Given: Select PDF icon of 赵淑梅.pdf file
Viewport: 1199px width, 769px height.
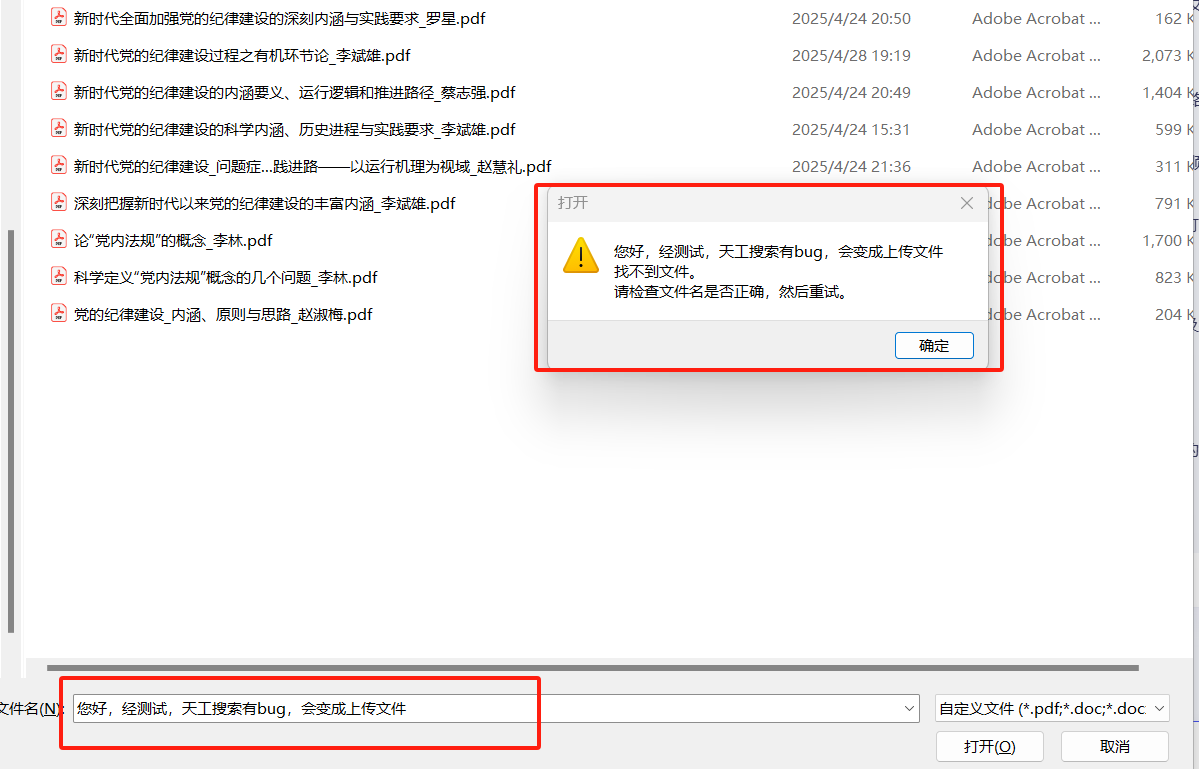Looking at the screenshot, I should [x=59, y=313].
